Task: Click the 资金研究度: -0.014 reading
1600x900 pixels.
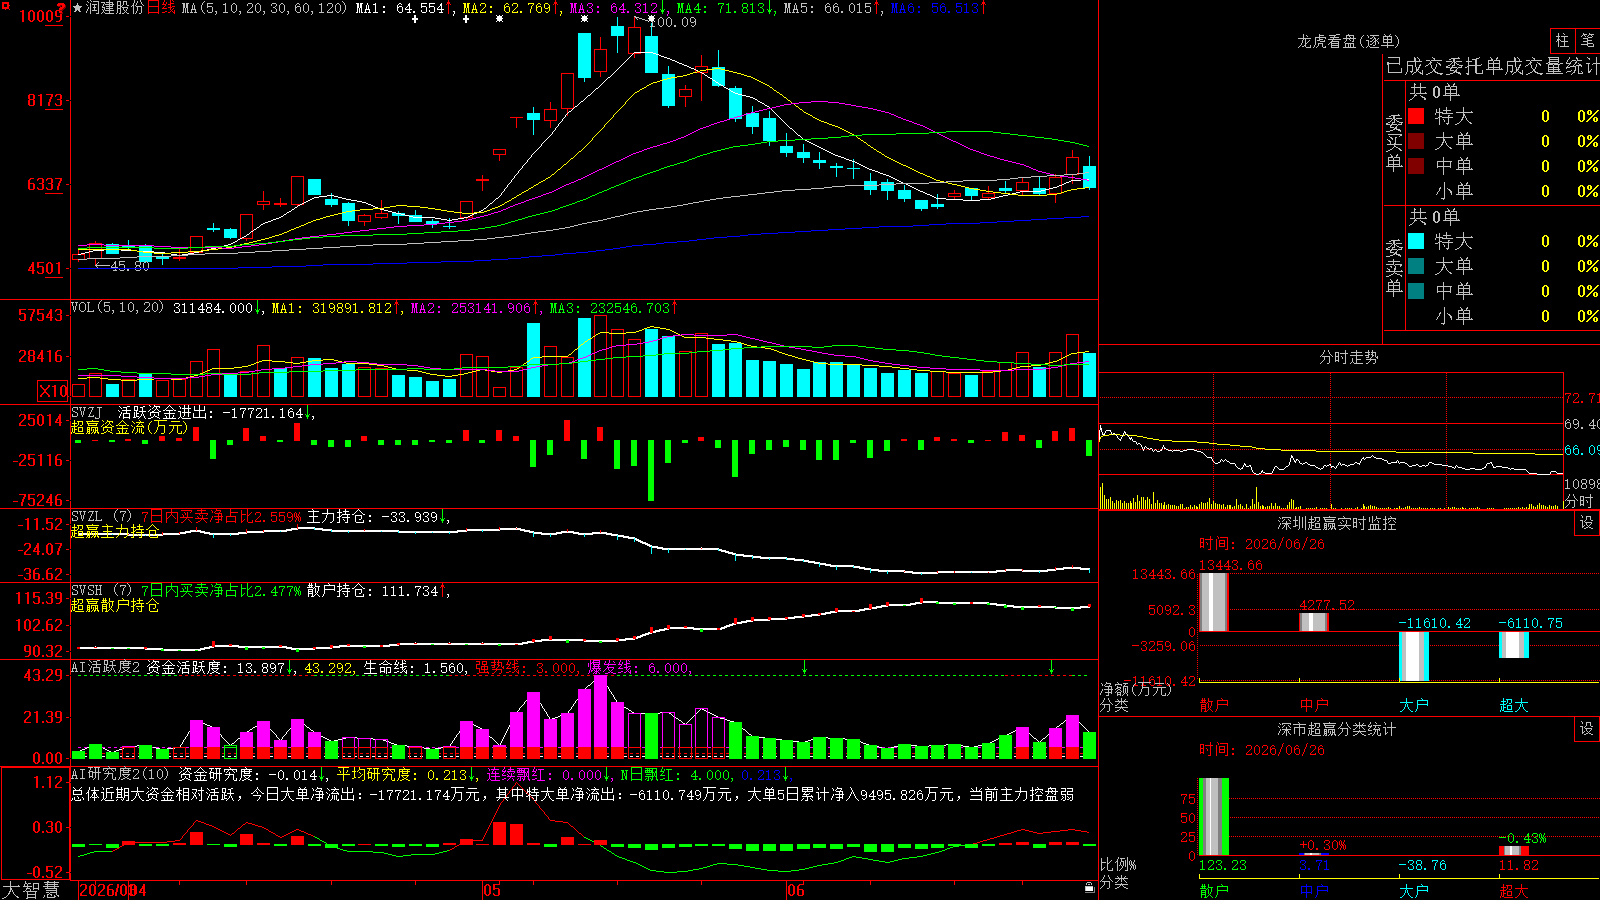Action: tap(252, 774)
